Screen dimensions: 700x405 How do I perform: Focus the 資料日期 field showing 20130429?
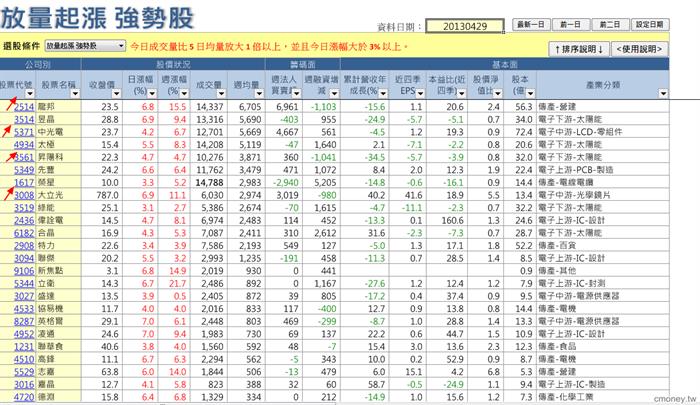click(x=465, y=26)
